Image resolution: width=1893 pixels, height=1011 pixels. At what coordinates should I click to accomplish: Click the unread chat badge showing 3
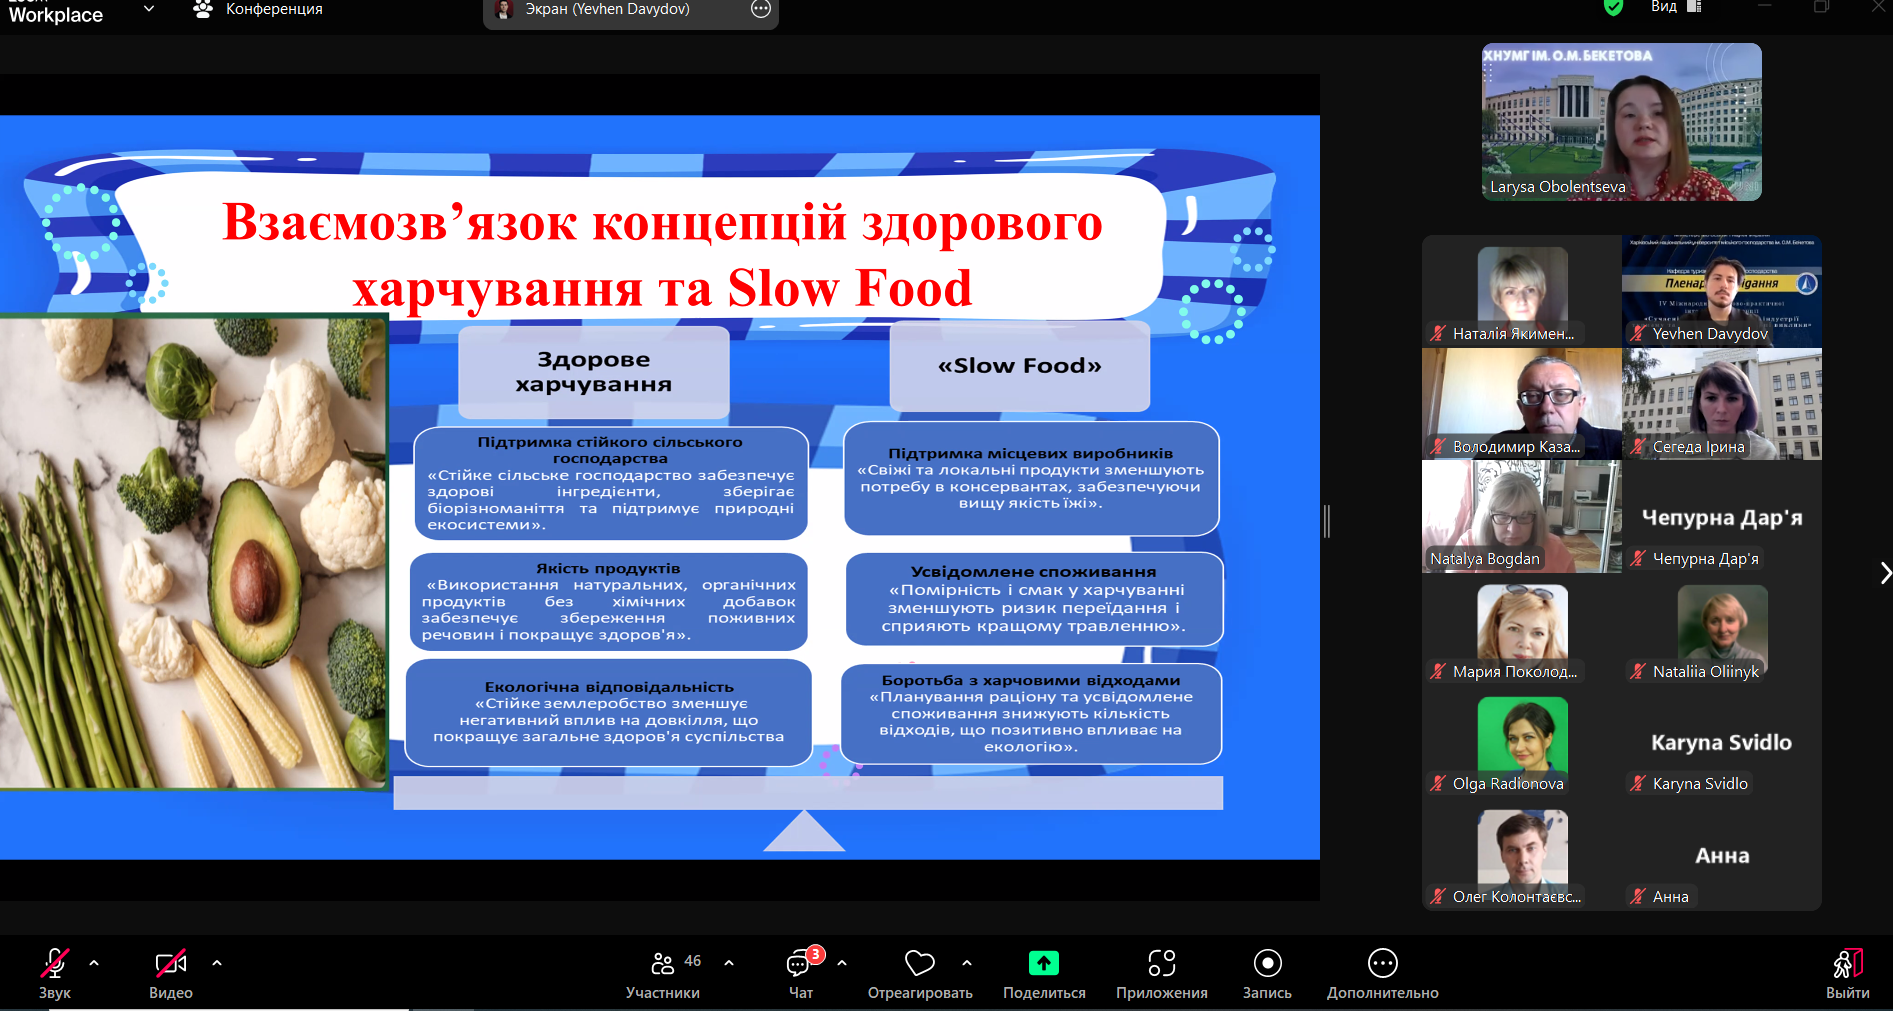[816, 954]
